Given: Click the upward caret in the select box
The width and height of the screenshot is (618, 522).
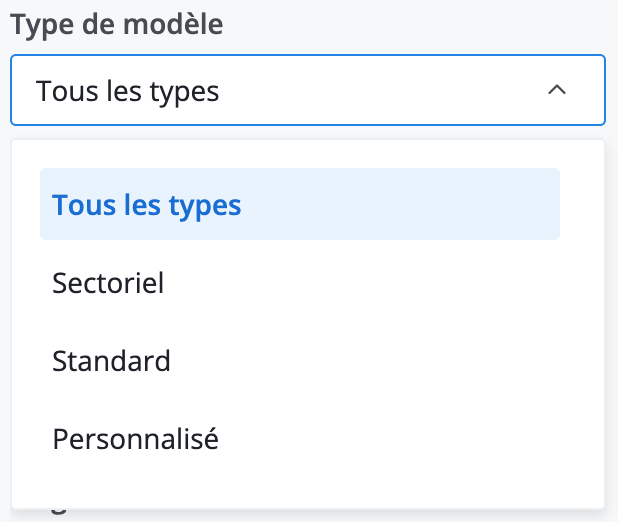Looking at the screenshot, I should pyautogui.click(x=557, y=90).
